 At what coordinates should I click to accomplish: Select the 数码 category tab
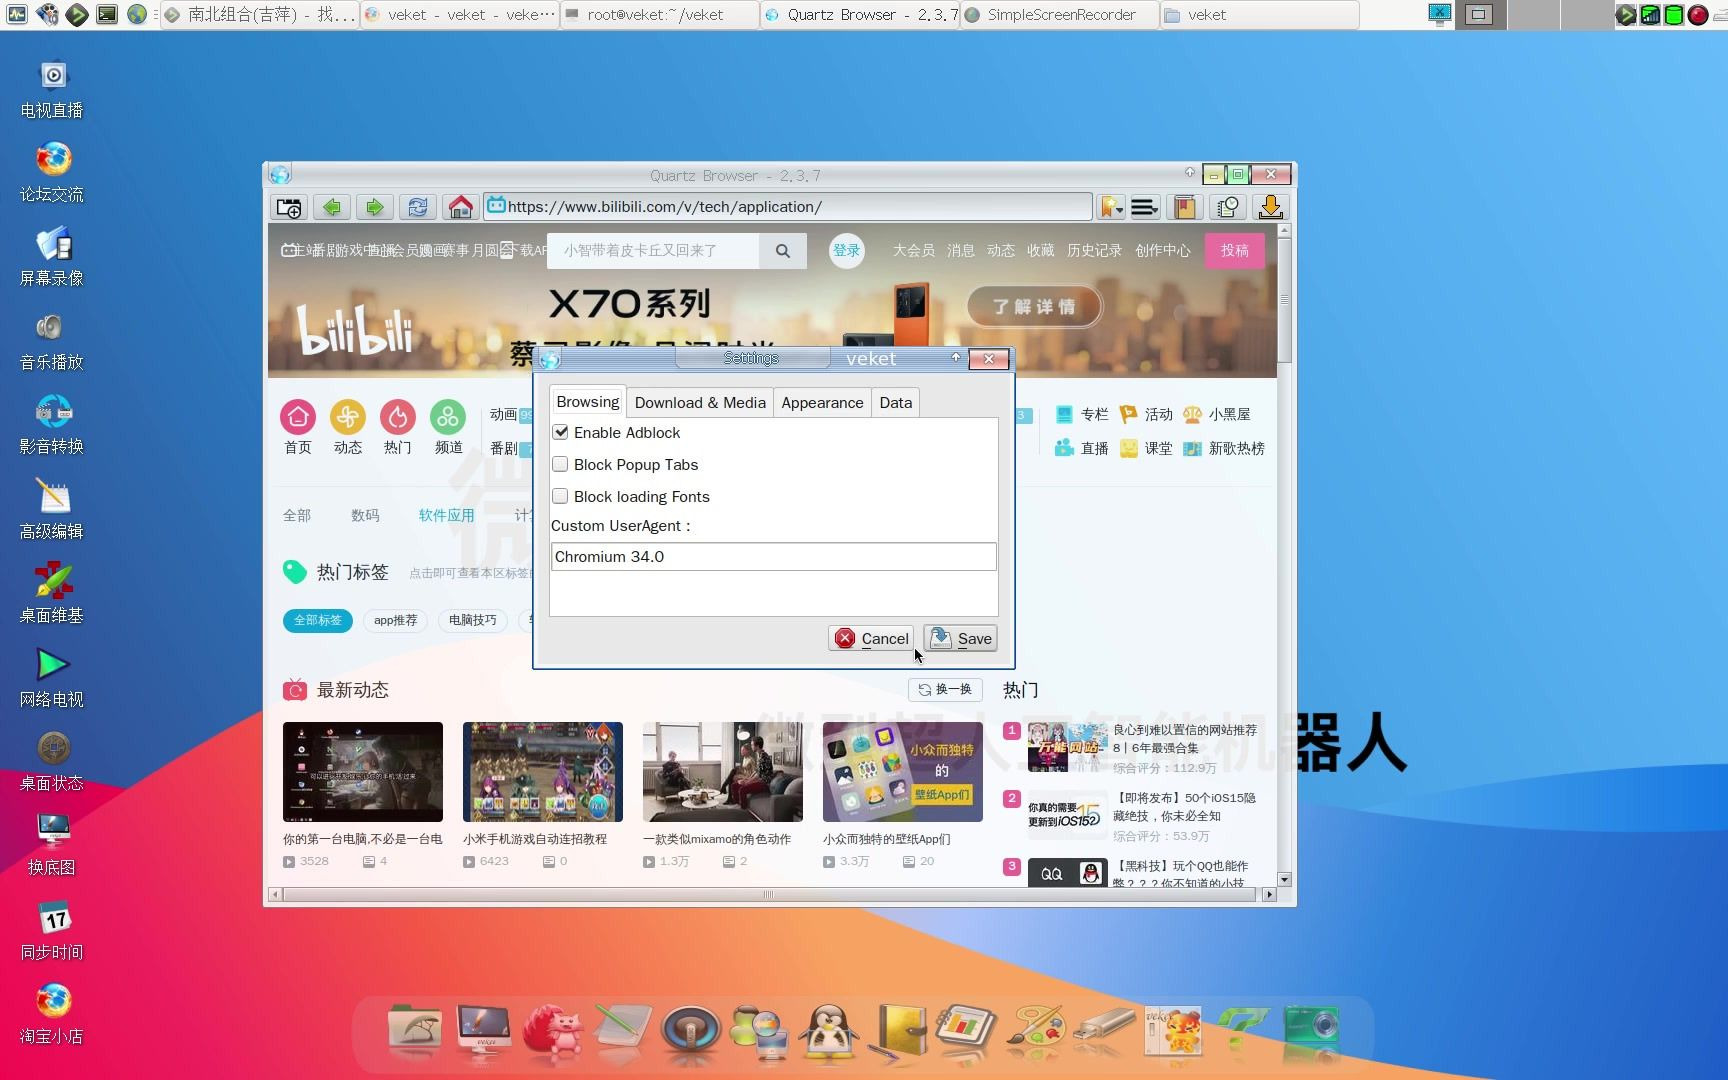click(x=365, y=515)
